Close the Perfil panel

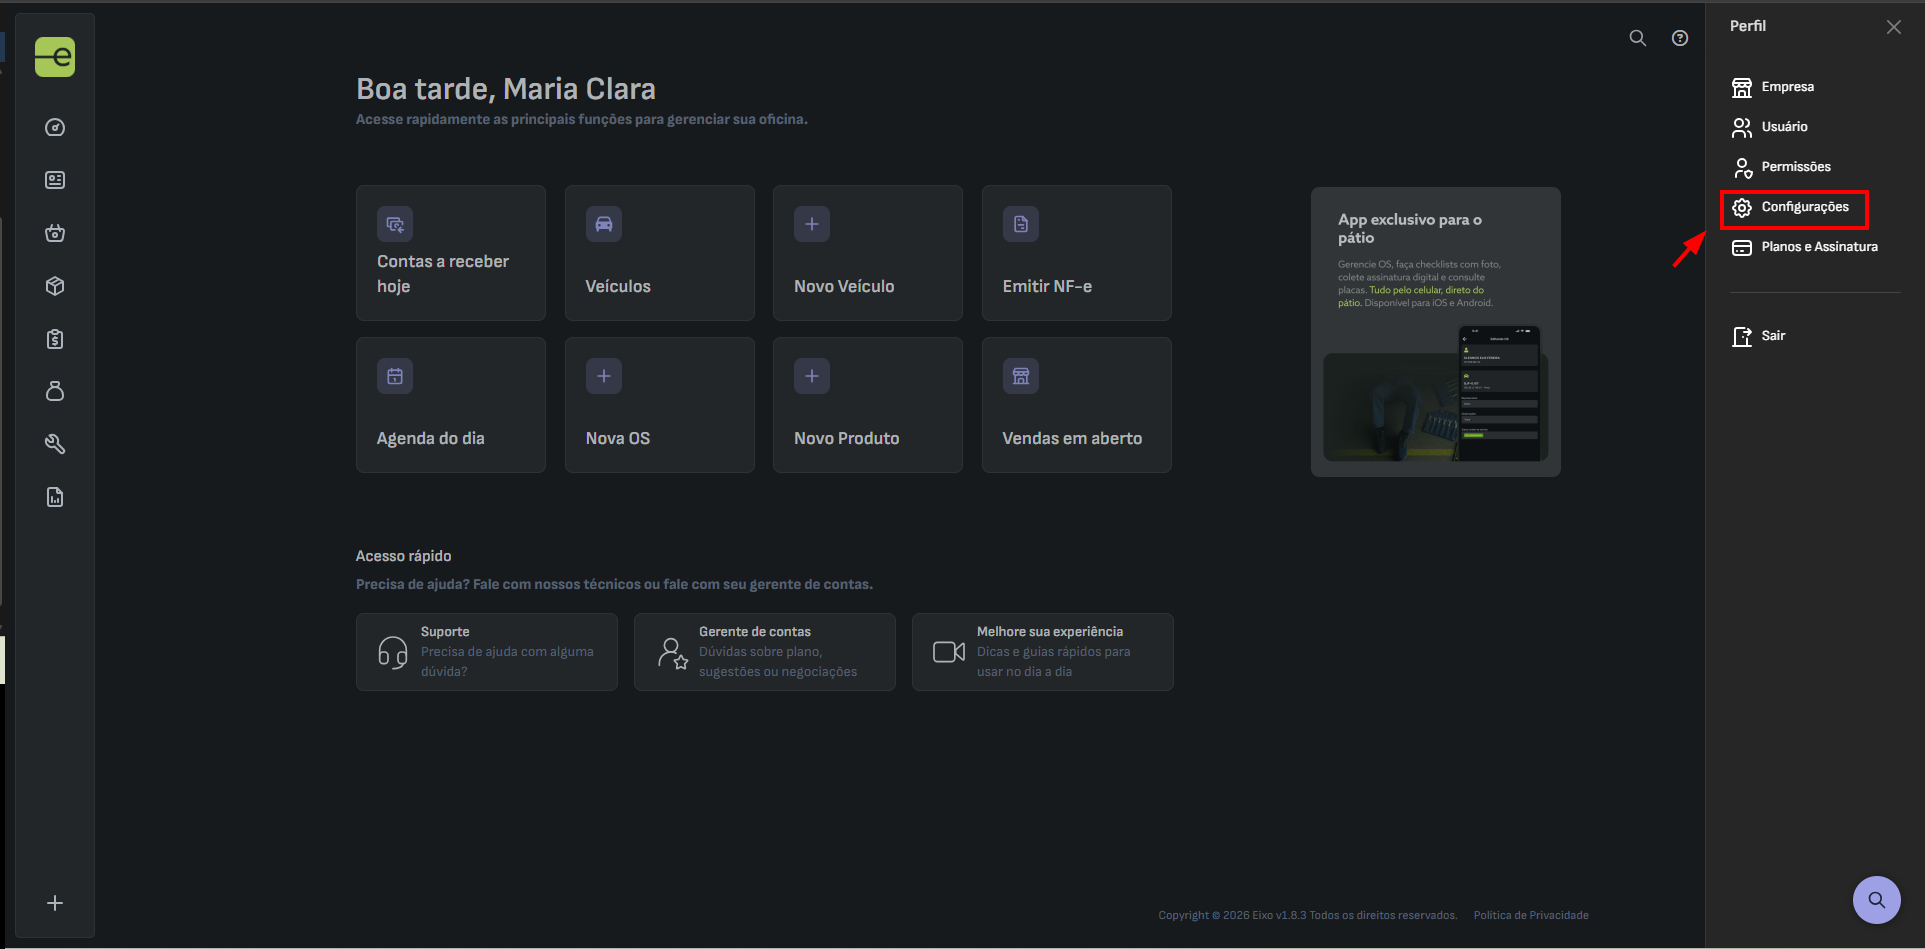point(1894,27)
